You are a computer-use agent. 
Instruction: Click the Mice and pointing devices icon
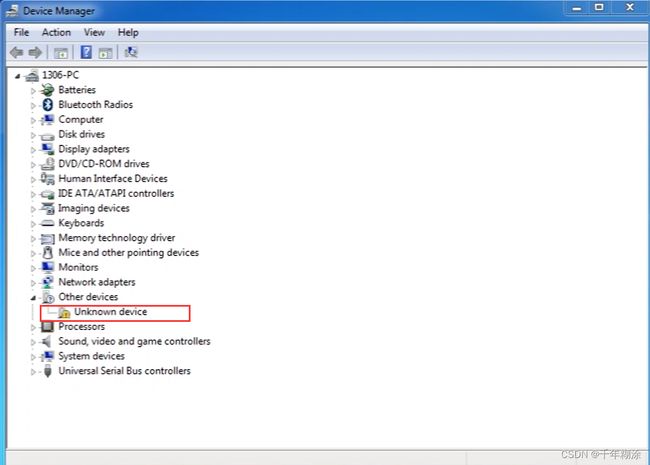48,252
